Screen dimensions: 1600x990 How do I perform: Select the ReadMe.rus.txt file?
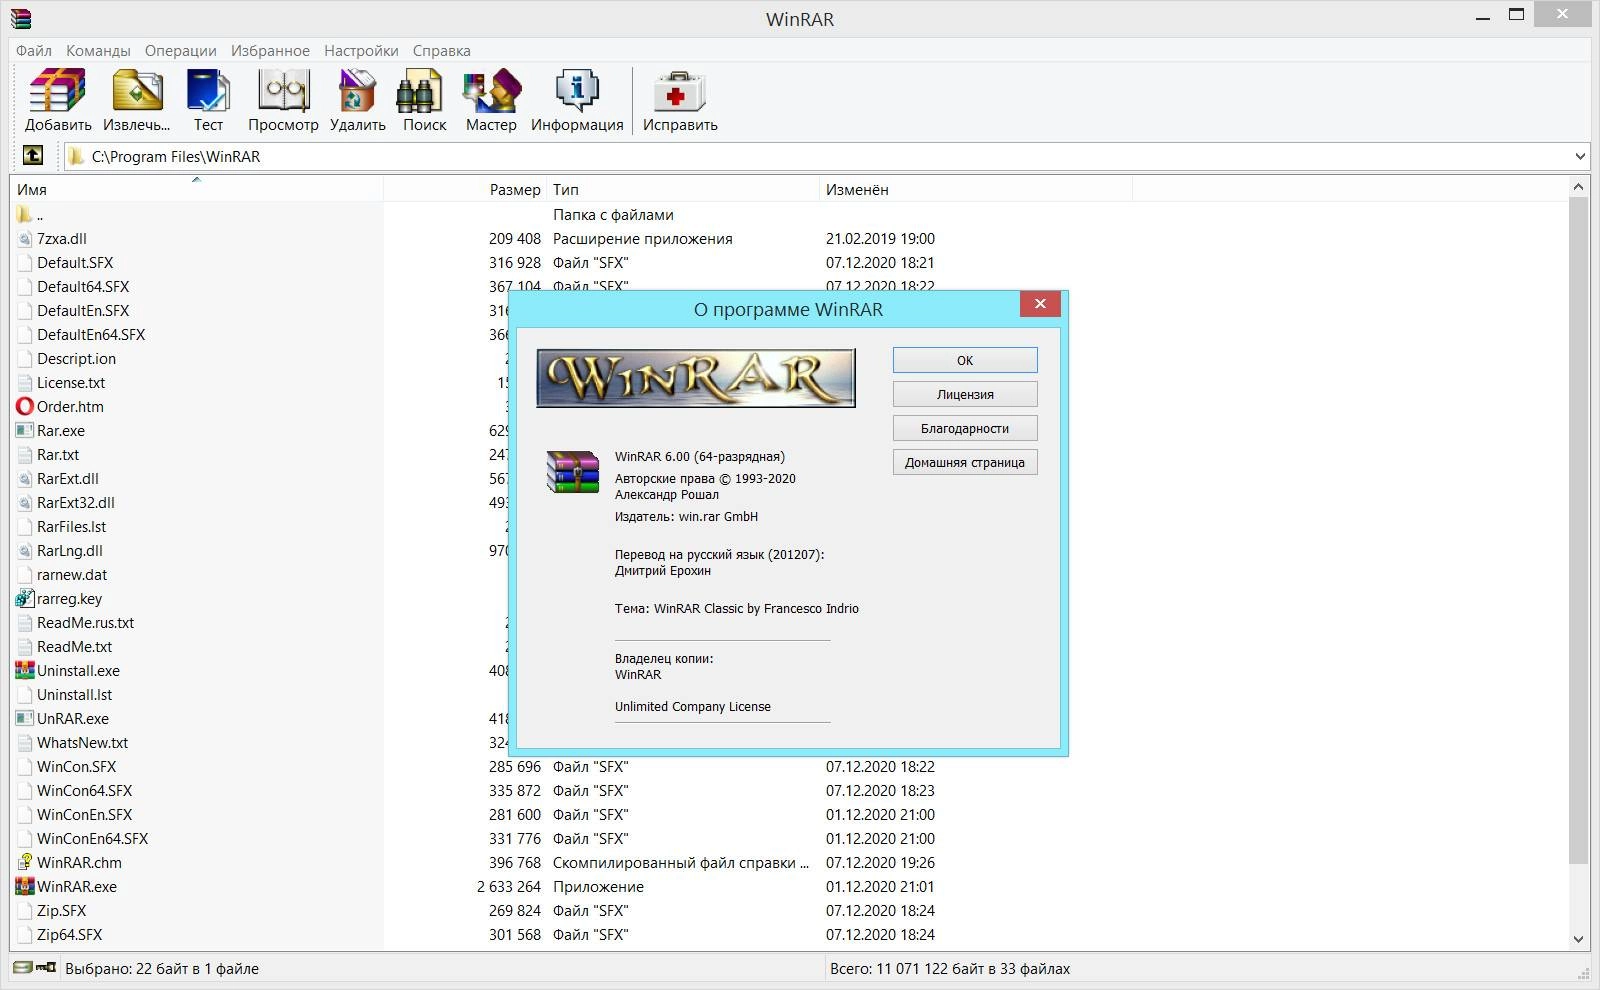(85, 622)
